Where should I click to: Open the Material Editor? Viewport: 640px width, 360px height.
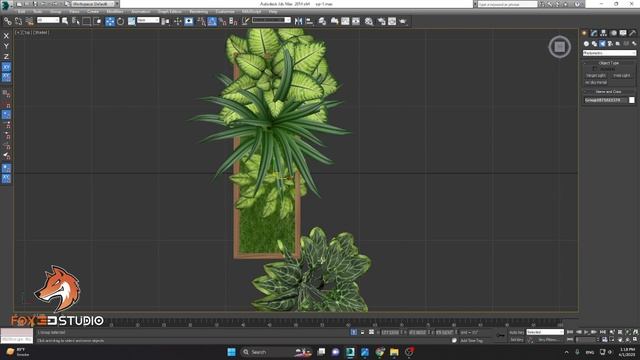(369, 21)
